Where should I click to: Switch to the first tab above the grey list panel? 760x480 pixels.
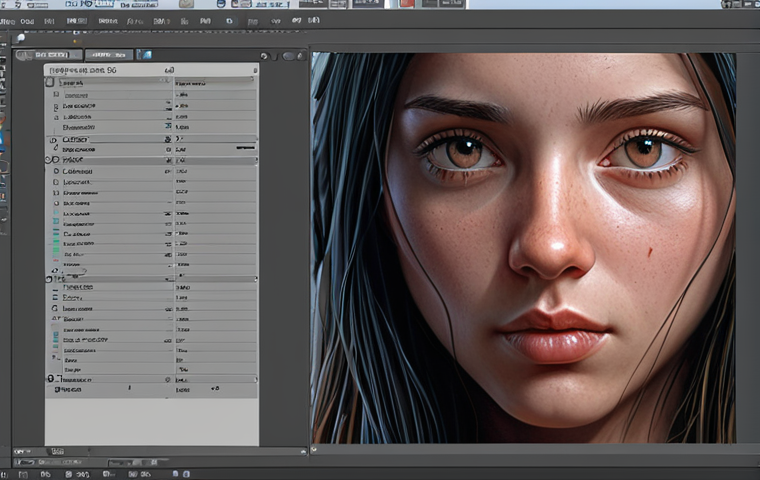point(48,55)
